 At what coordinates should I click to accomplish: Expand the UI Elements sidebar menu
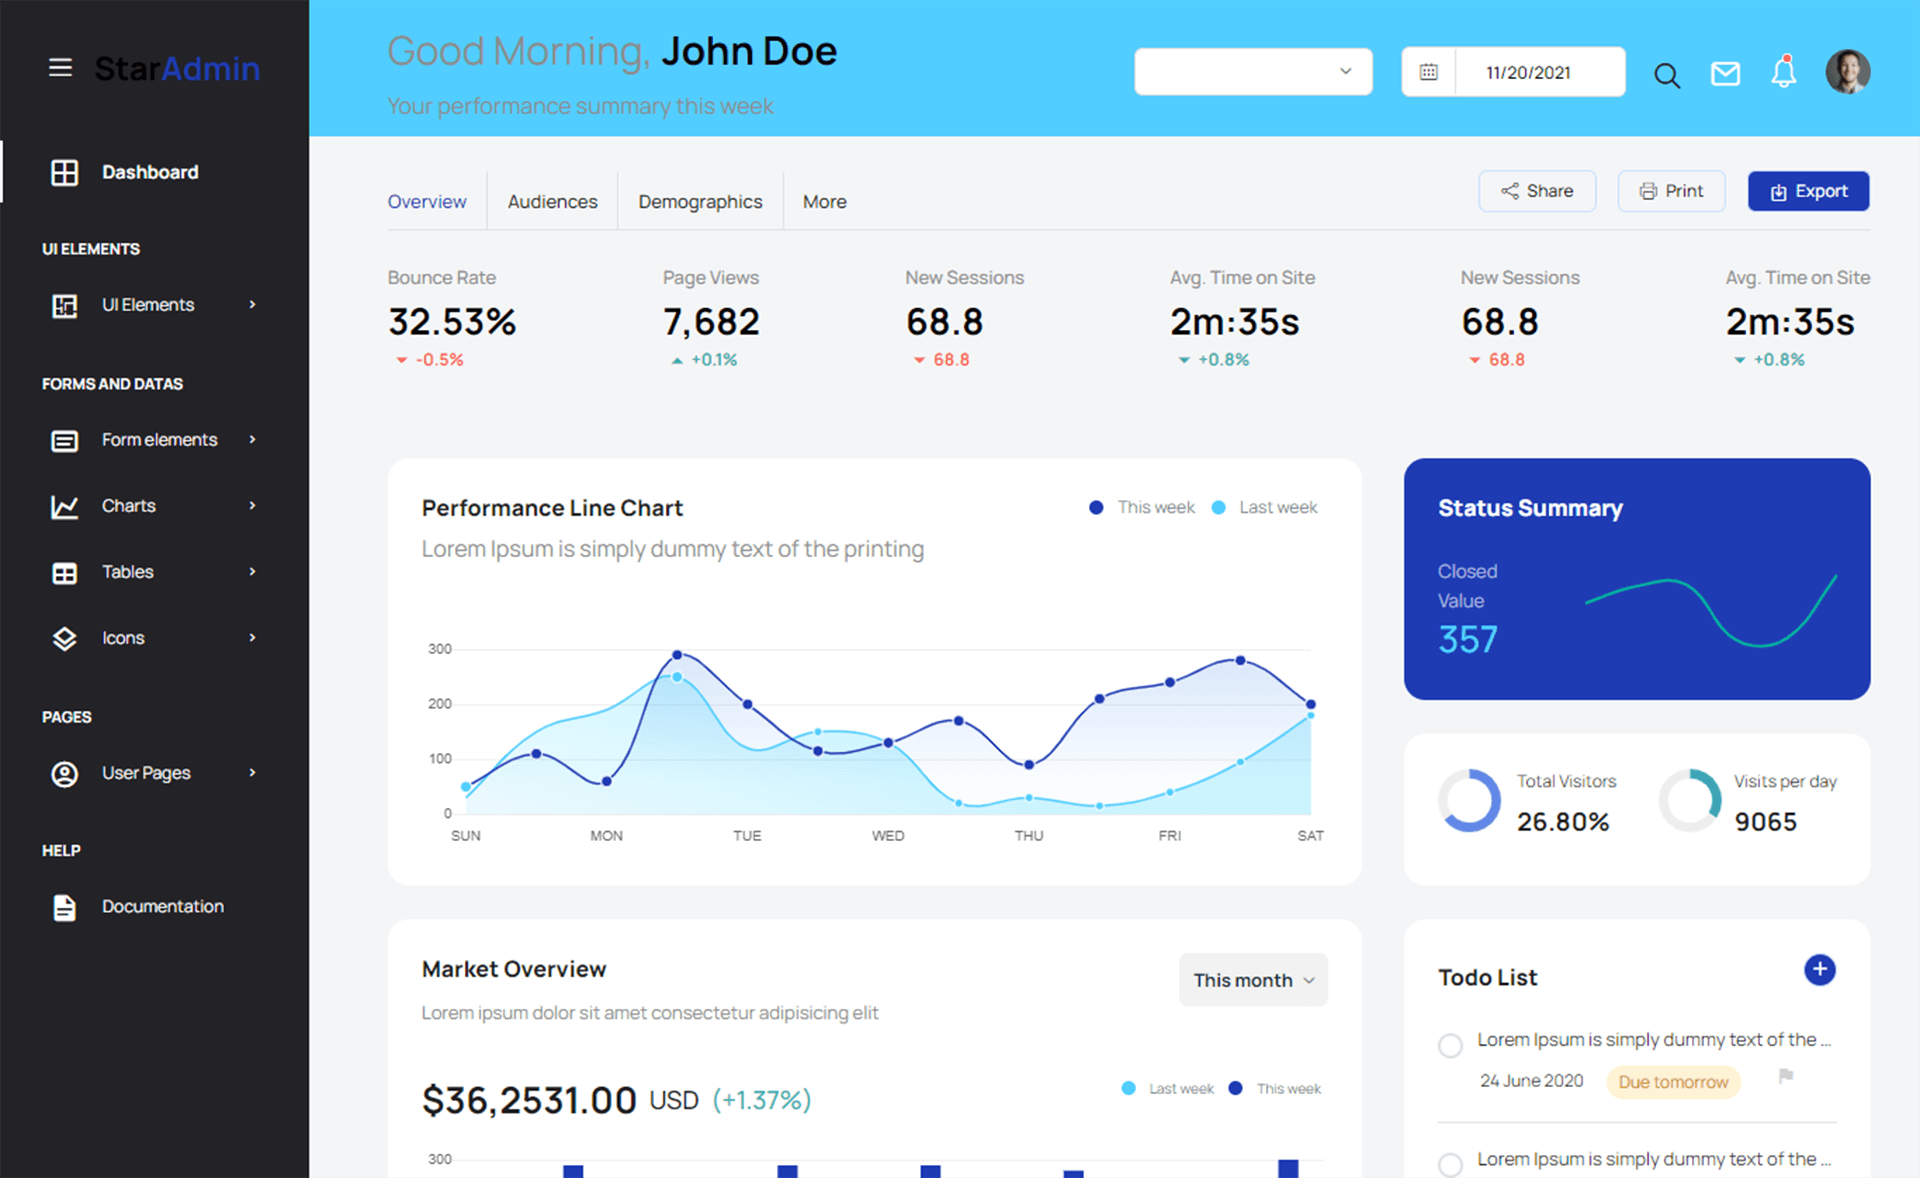(147, 303)
